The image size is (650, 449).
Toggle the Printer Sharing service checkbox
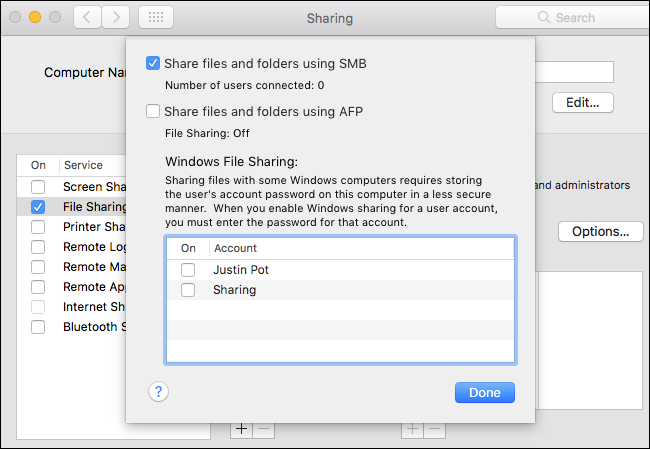38,227
